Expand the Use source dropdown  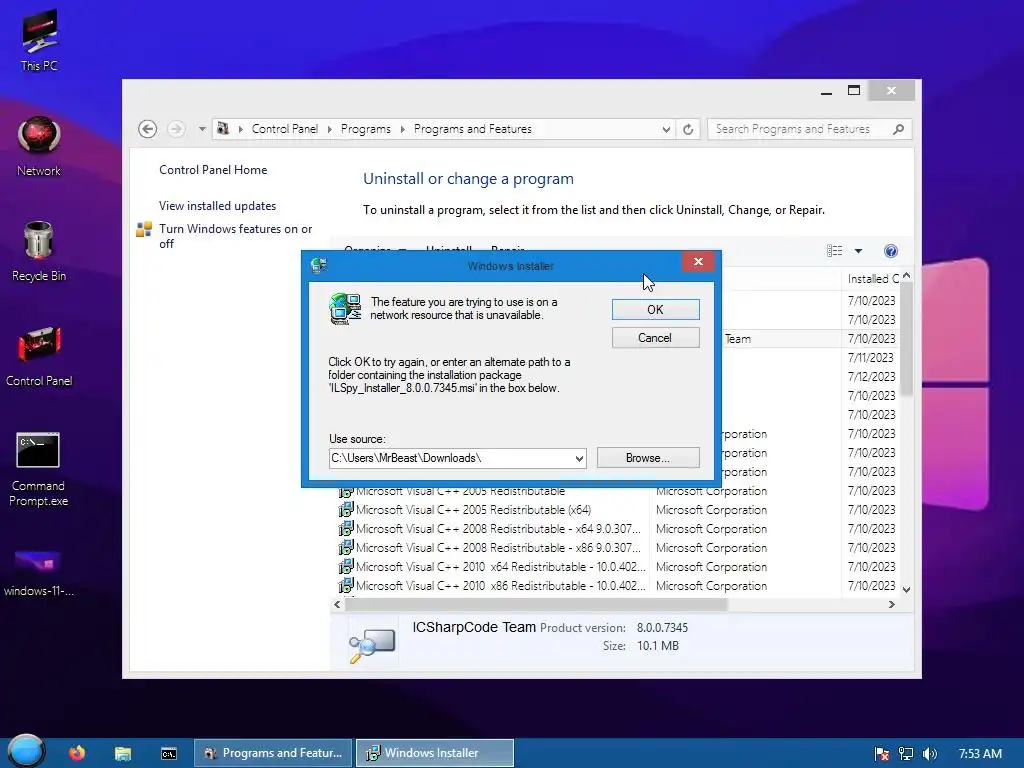579,458
